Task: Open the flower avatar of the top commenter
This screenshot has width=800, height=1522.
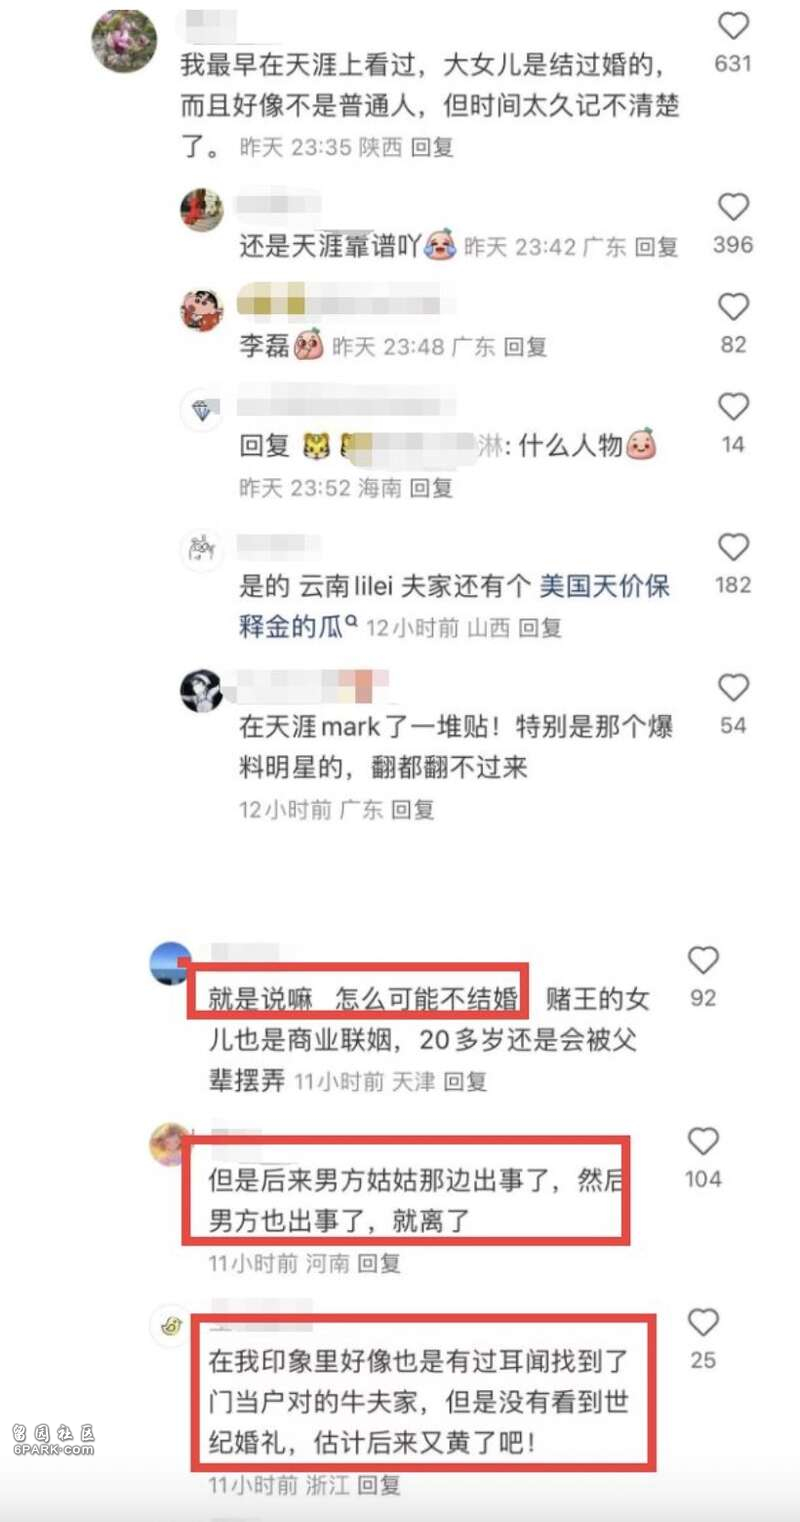Action: 124,41
